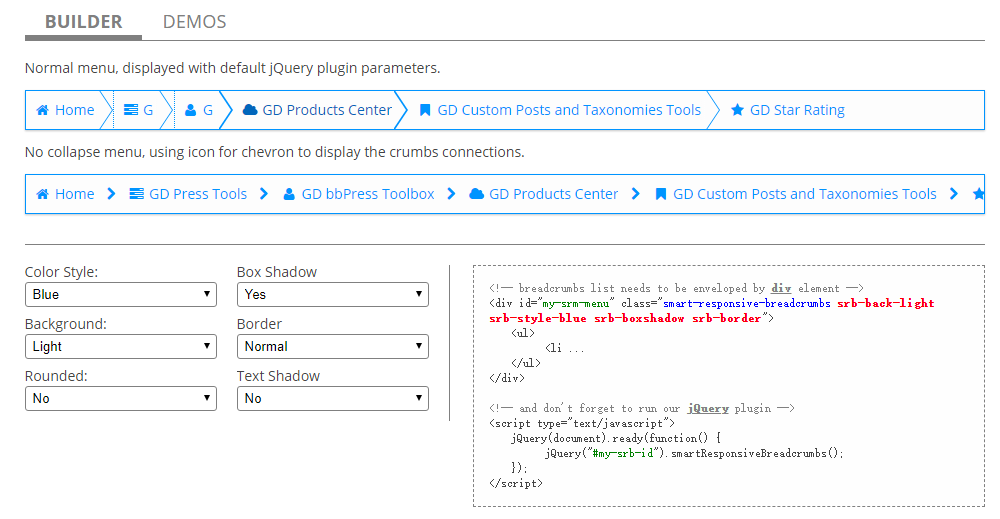
Task: Open the Rounded dropdown set to No
Action: pos(121,398)
